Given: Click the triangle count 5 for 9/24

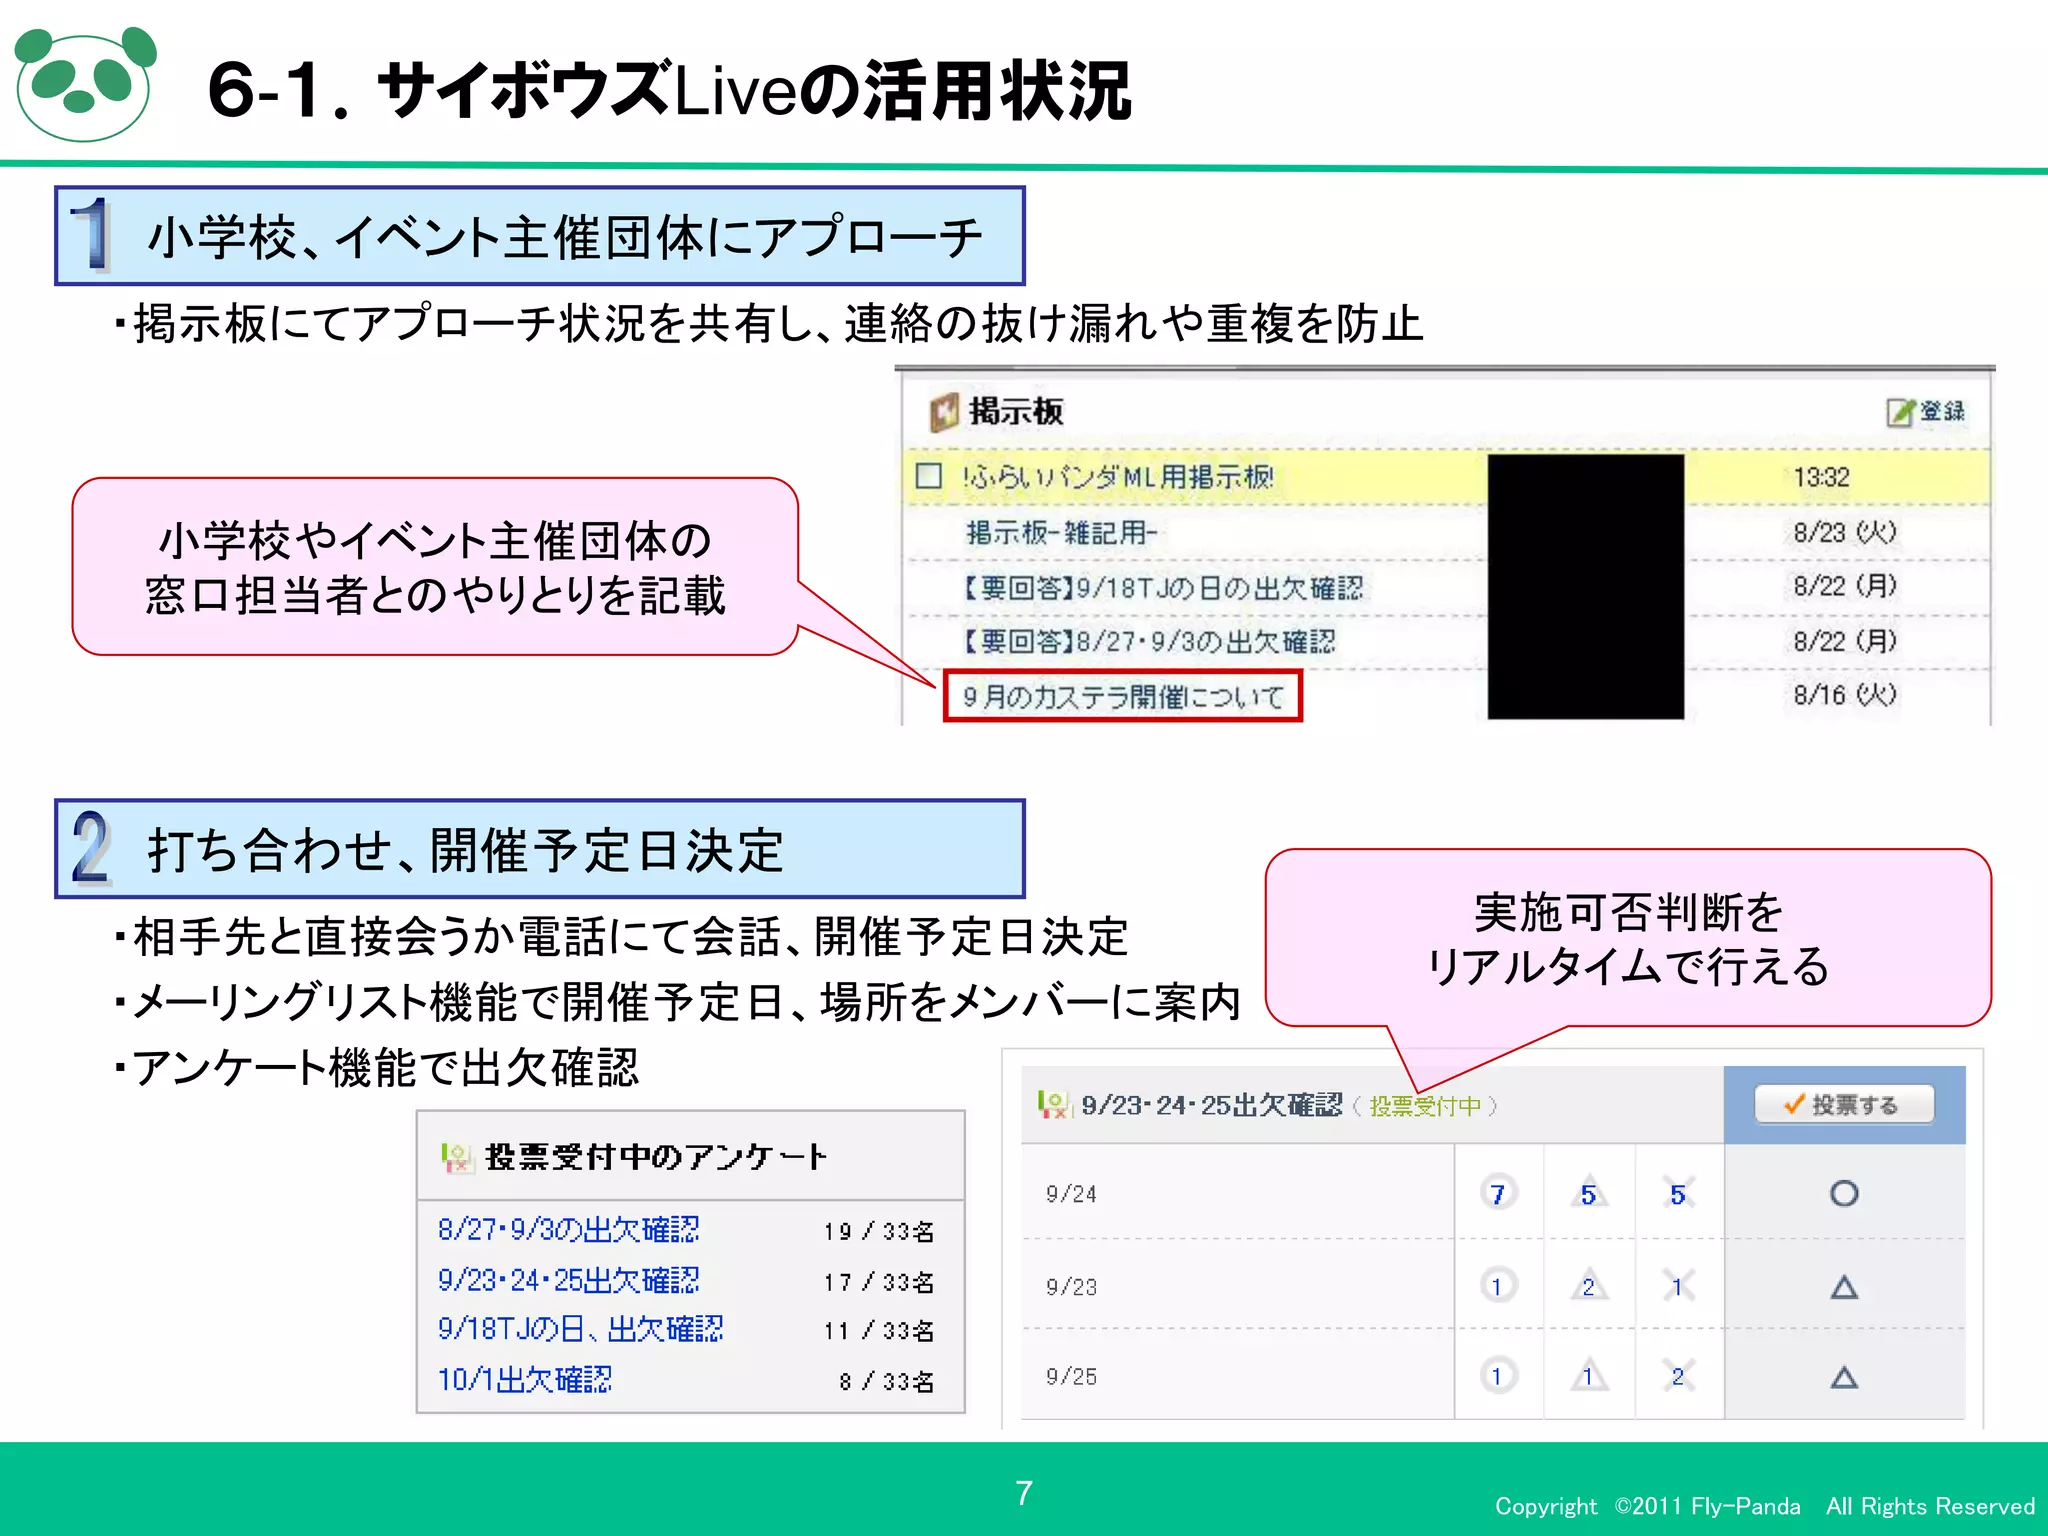Looking at the screenshot, I should click(1588, 1193).
